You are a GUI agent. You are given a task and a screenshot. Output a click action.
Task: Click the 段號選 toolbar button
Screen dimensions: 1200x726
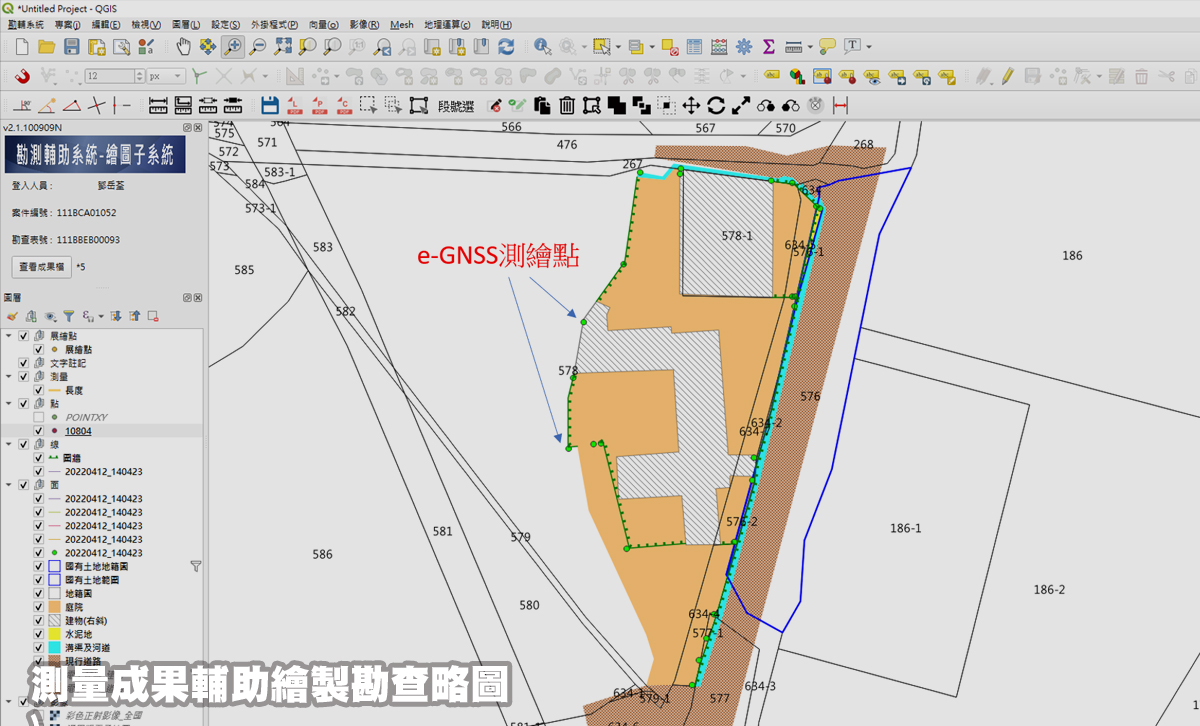pos(456,105)
